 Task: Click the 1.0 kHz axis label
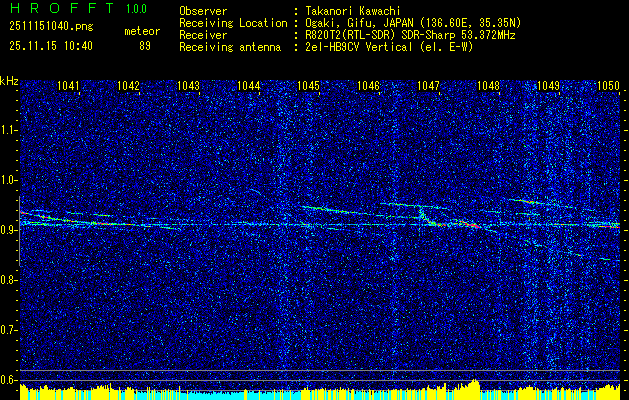click(x=9, y=180)
